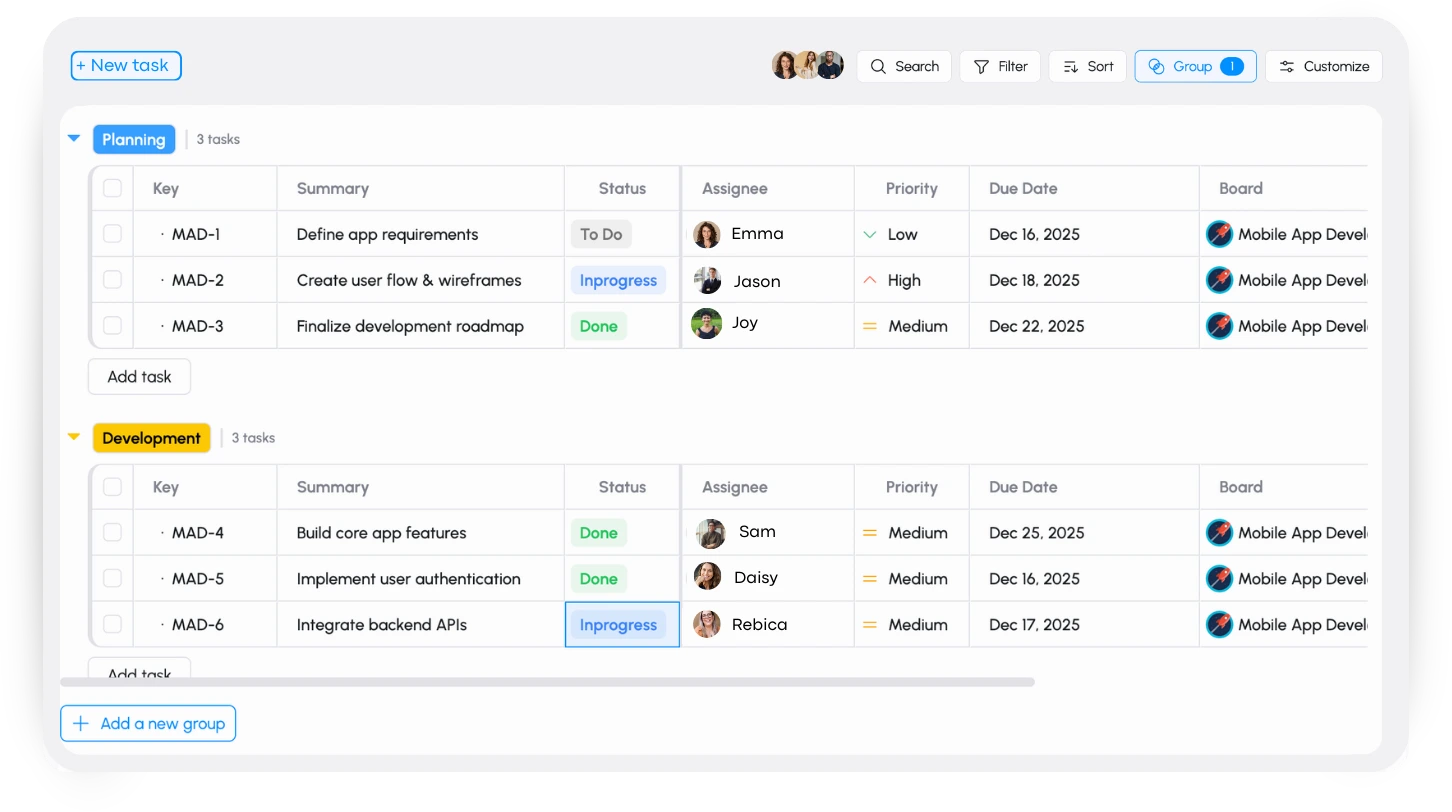Open the Group settings

1195,66
